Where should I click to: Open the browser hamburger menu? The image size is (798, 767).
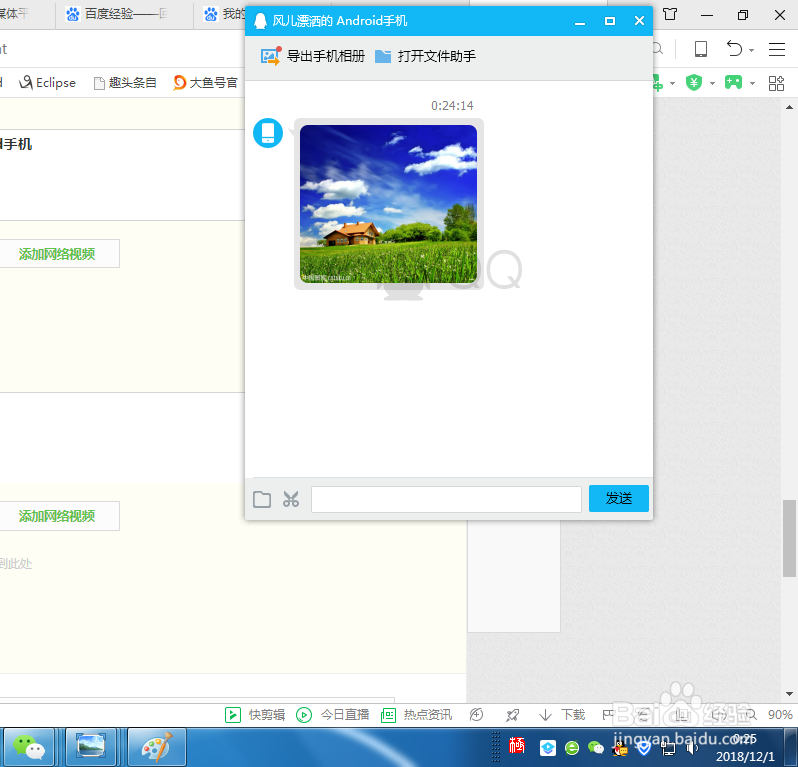[777, 49]
